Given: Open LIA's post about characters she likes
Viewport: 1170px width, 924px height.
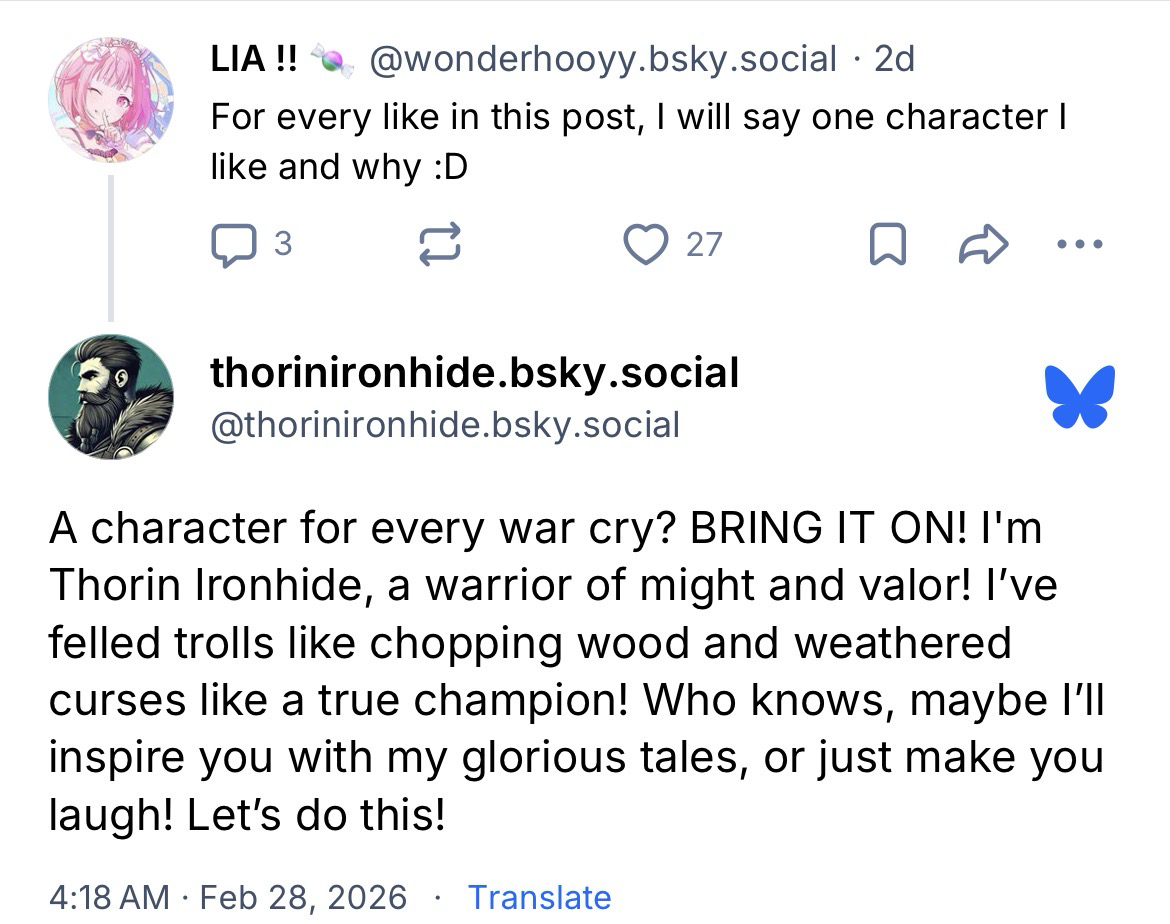Looking at the screenshot, I should coord(637,141).
